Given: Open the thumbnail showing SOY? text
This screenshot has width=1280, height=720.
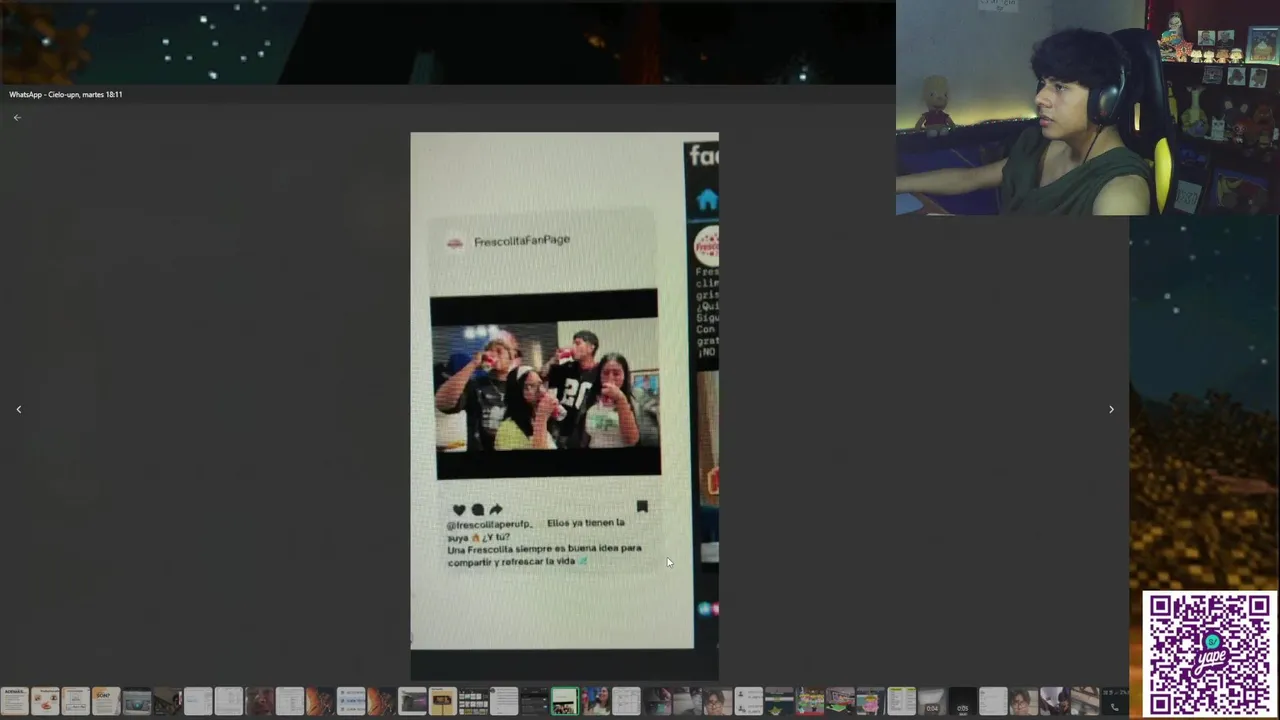Looking at the screenshot, I should click(106, 701).
